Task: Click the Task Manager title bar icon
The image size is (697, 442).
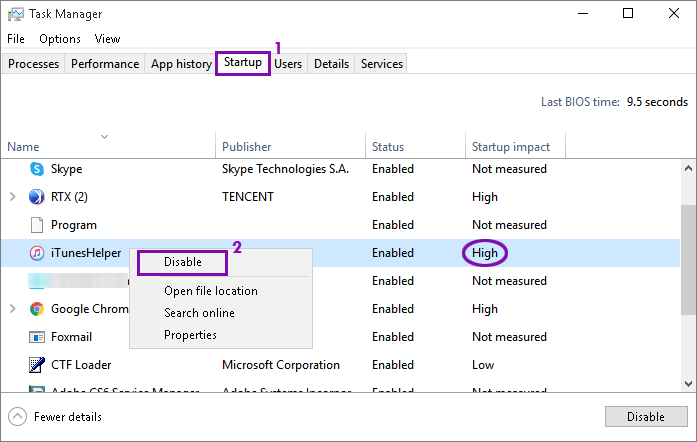Action: [x=16, y=14]
